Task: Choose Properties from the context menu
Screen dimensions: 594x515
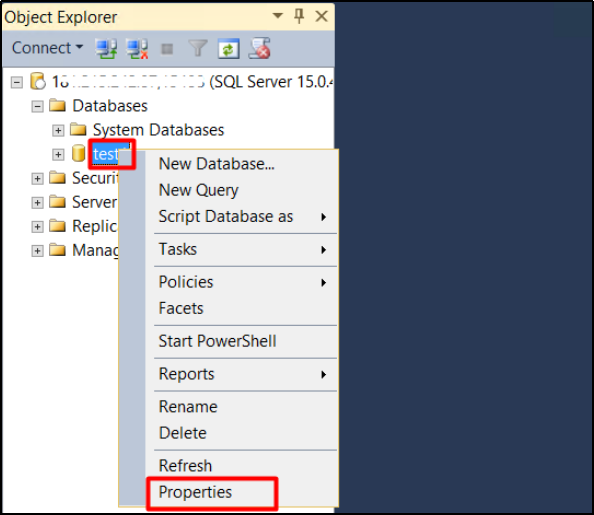Action: [x=195, y=492]
